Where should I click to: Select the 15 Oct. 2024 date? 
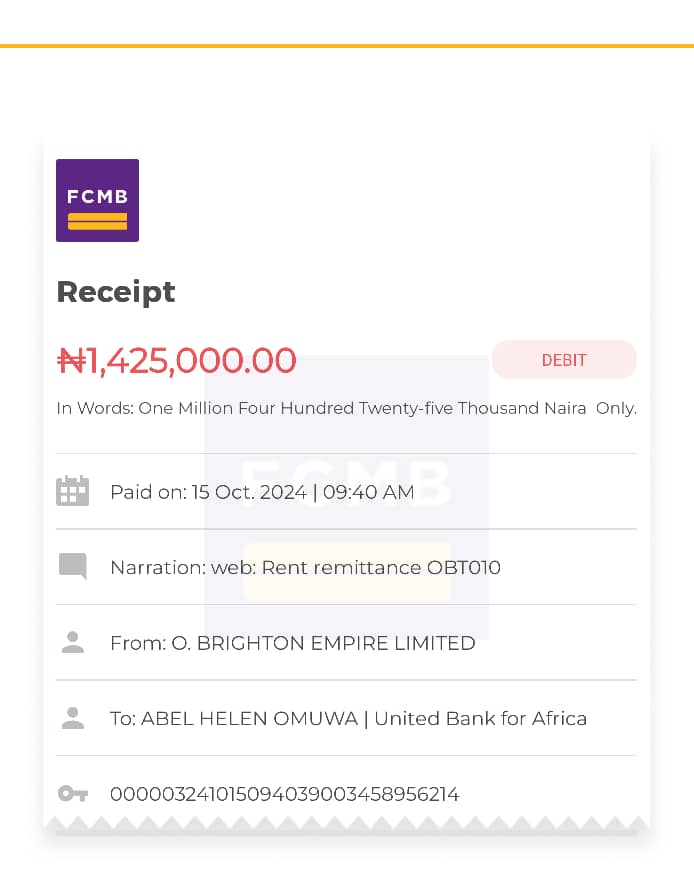[247, 492]
